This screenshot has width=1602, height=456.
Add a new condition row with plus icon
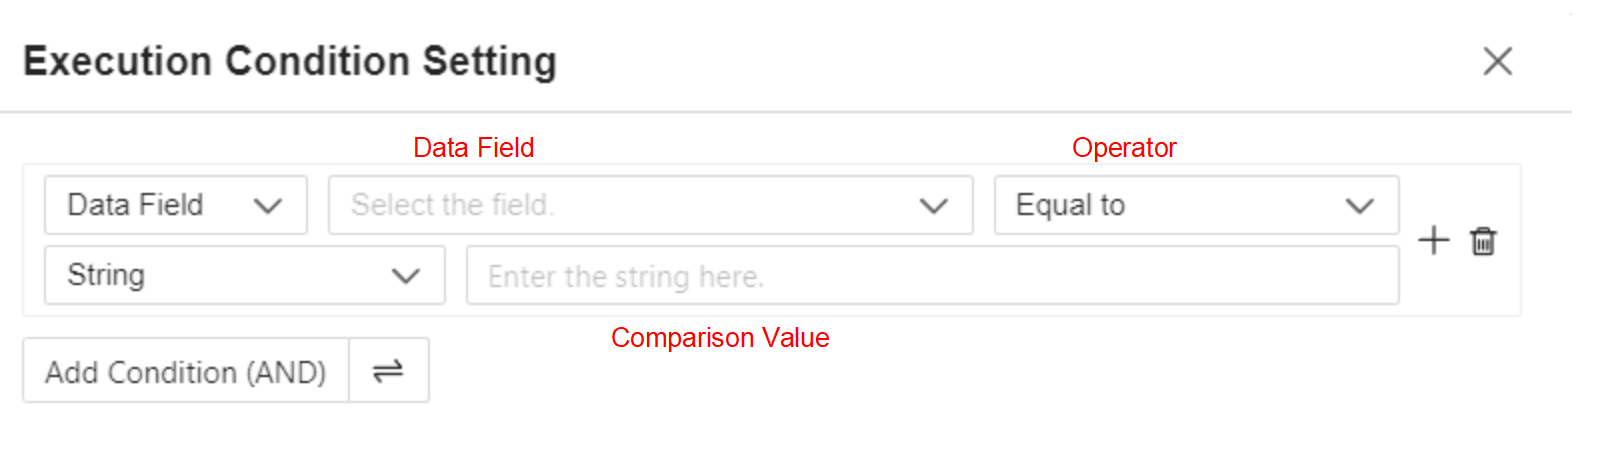point(1433,240)
